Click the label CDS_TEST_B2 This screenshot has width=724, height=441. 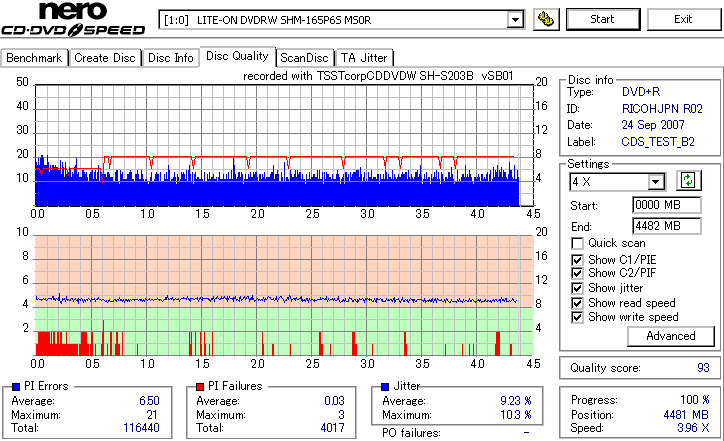pos(658,142)
